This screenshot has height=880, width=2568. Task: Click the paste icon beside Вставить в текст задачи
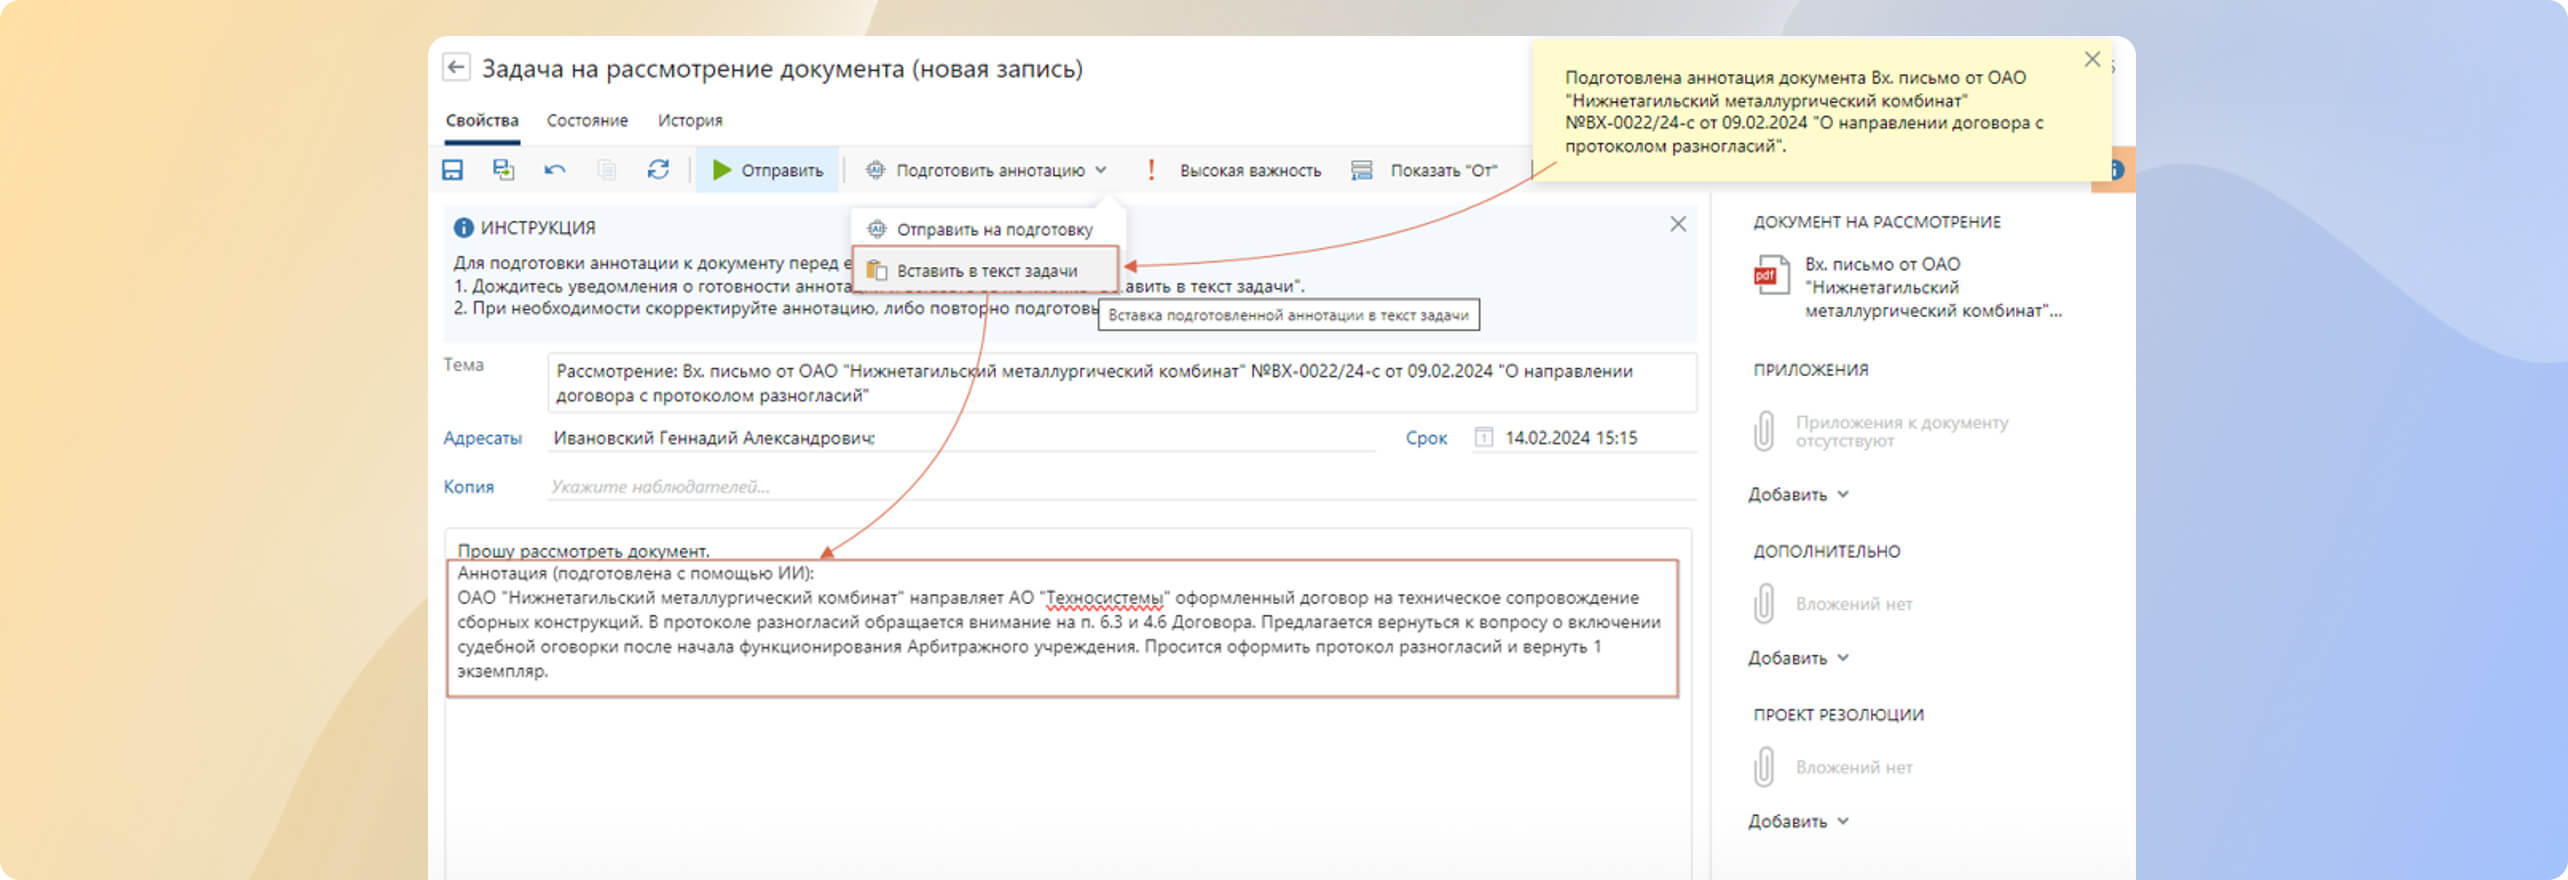pyautogui.click(x=876, y=270)
